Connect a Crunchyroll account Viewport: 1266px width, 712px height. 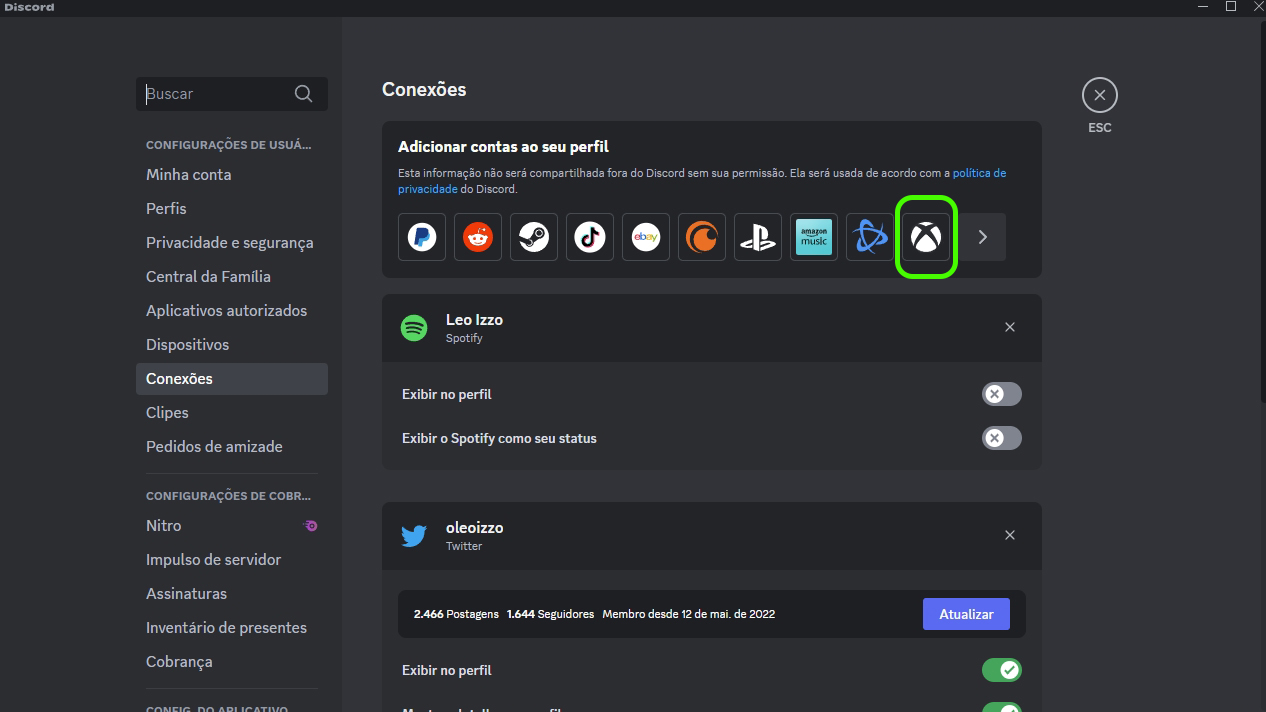[x=702, y=237]
